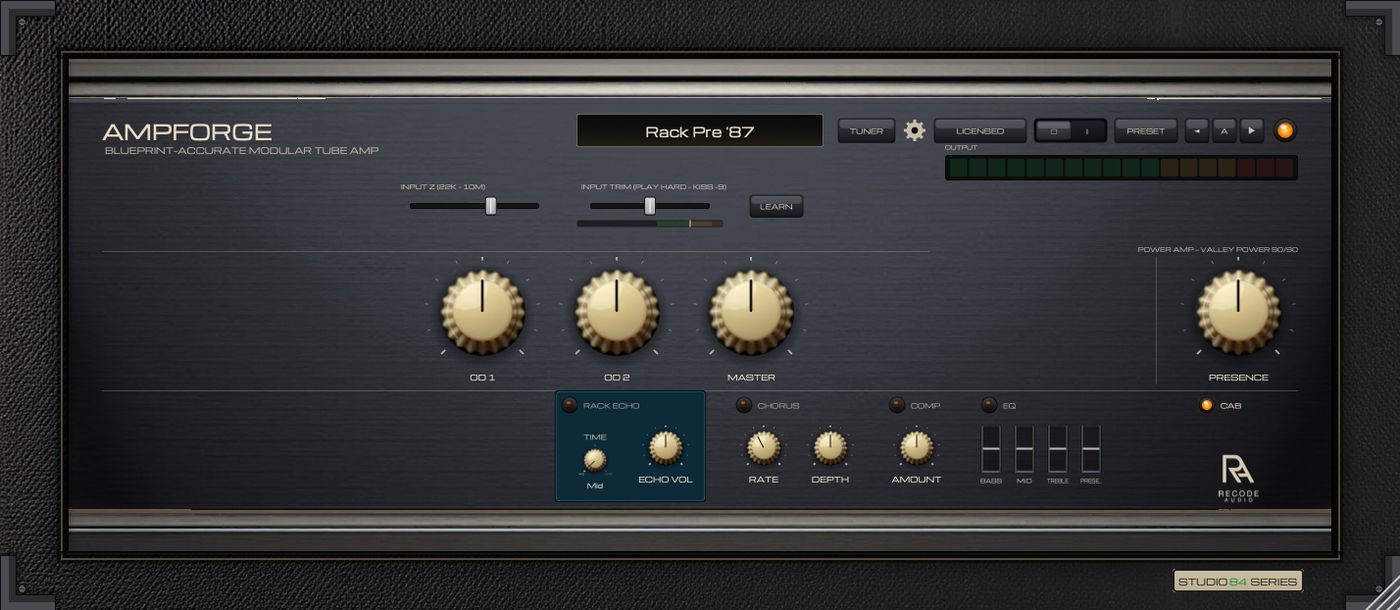This screenshot has width=1400, height=610.
Task: Click the Recode Audio logo
Action: 1238,478
